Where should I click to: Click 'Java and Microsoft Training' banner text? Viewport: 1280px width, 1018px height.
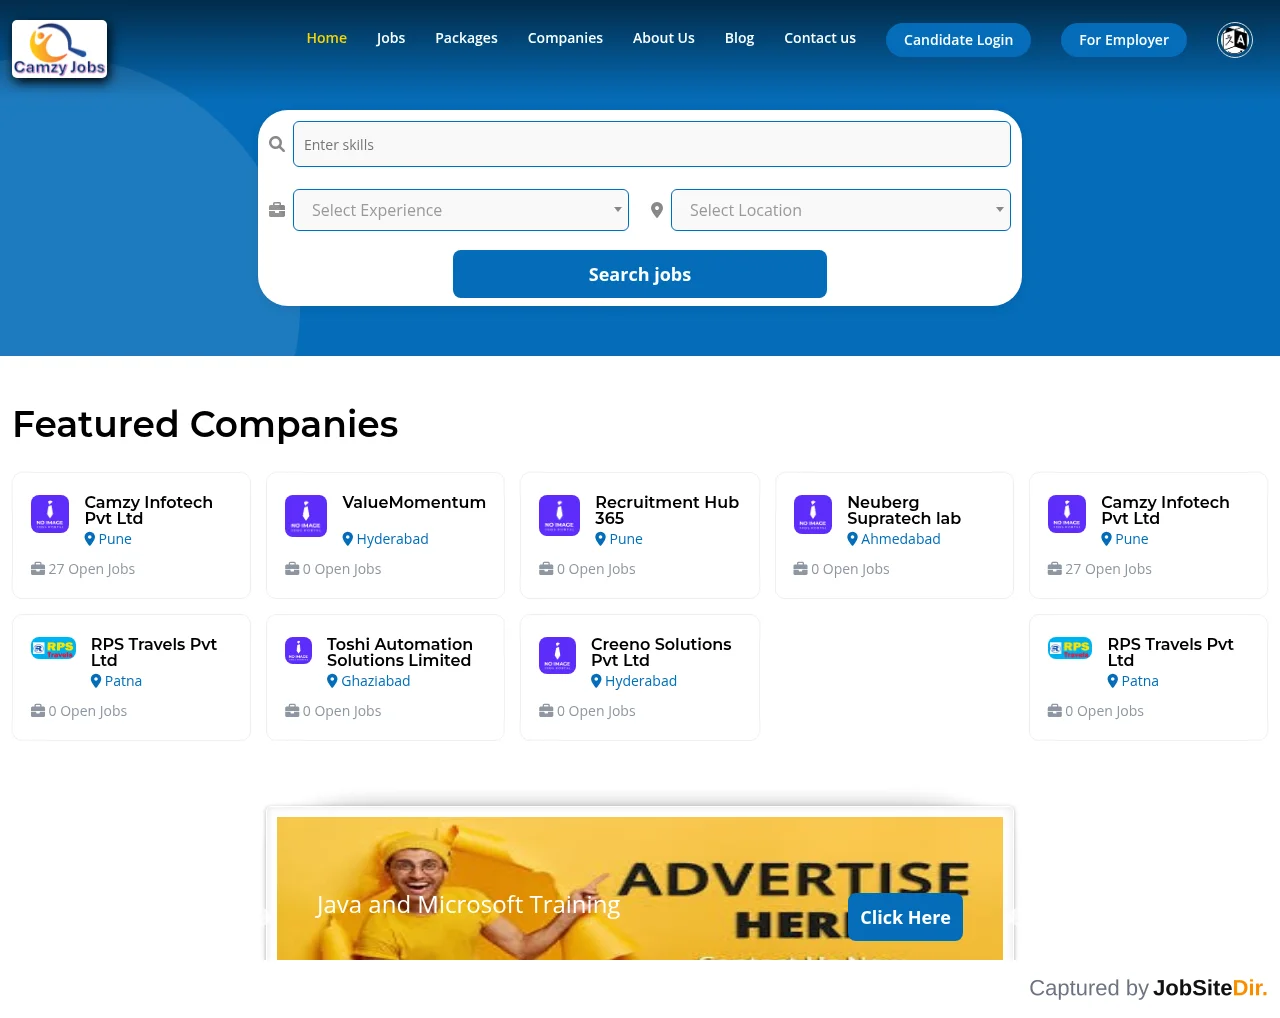[468, 904]
